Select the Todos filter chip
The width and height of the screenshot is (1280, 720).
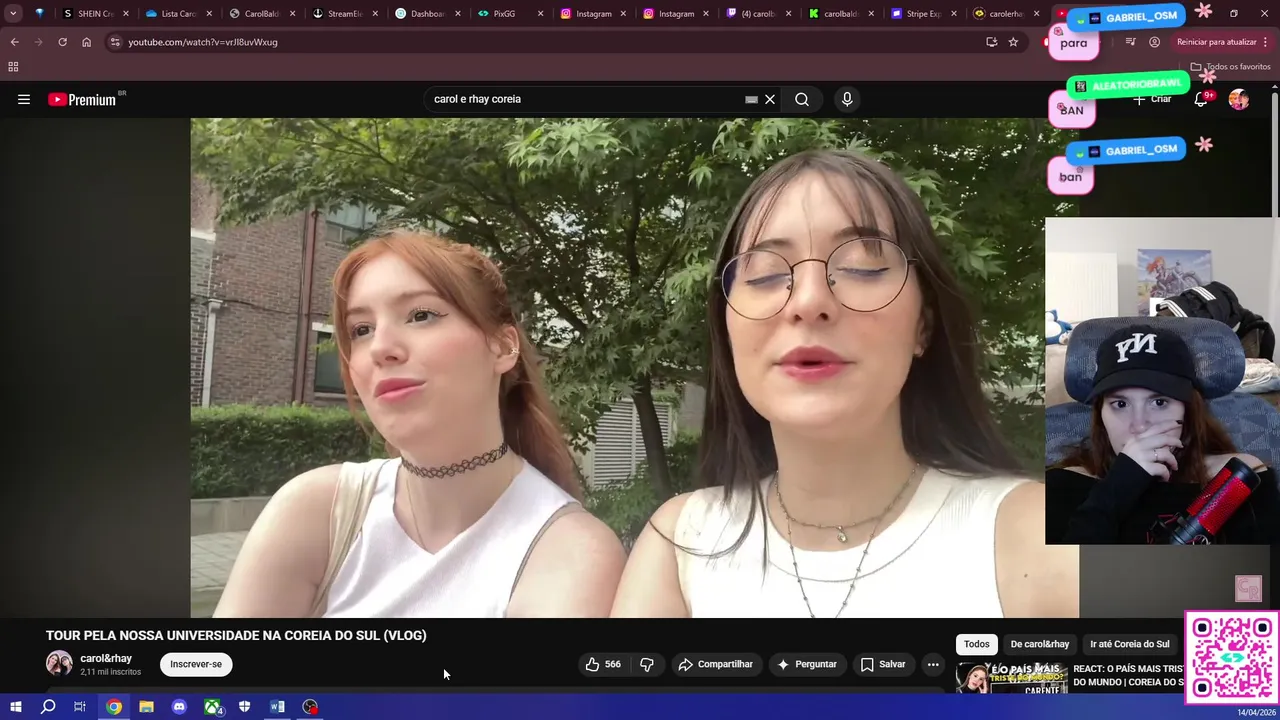pos(977,644)
